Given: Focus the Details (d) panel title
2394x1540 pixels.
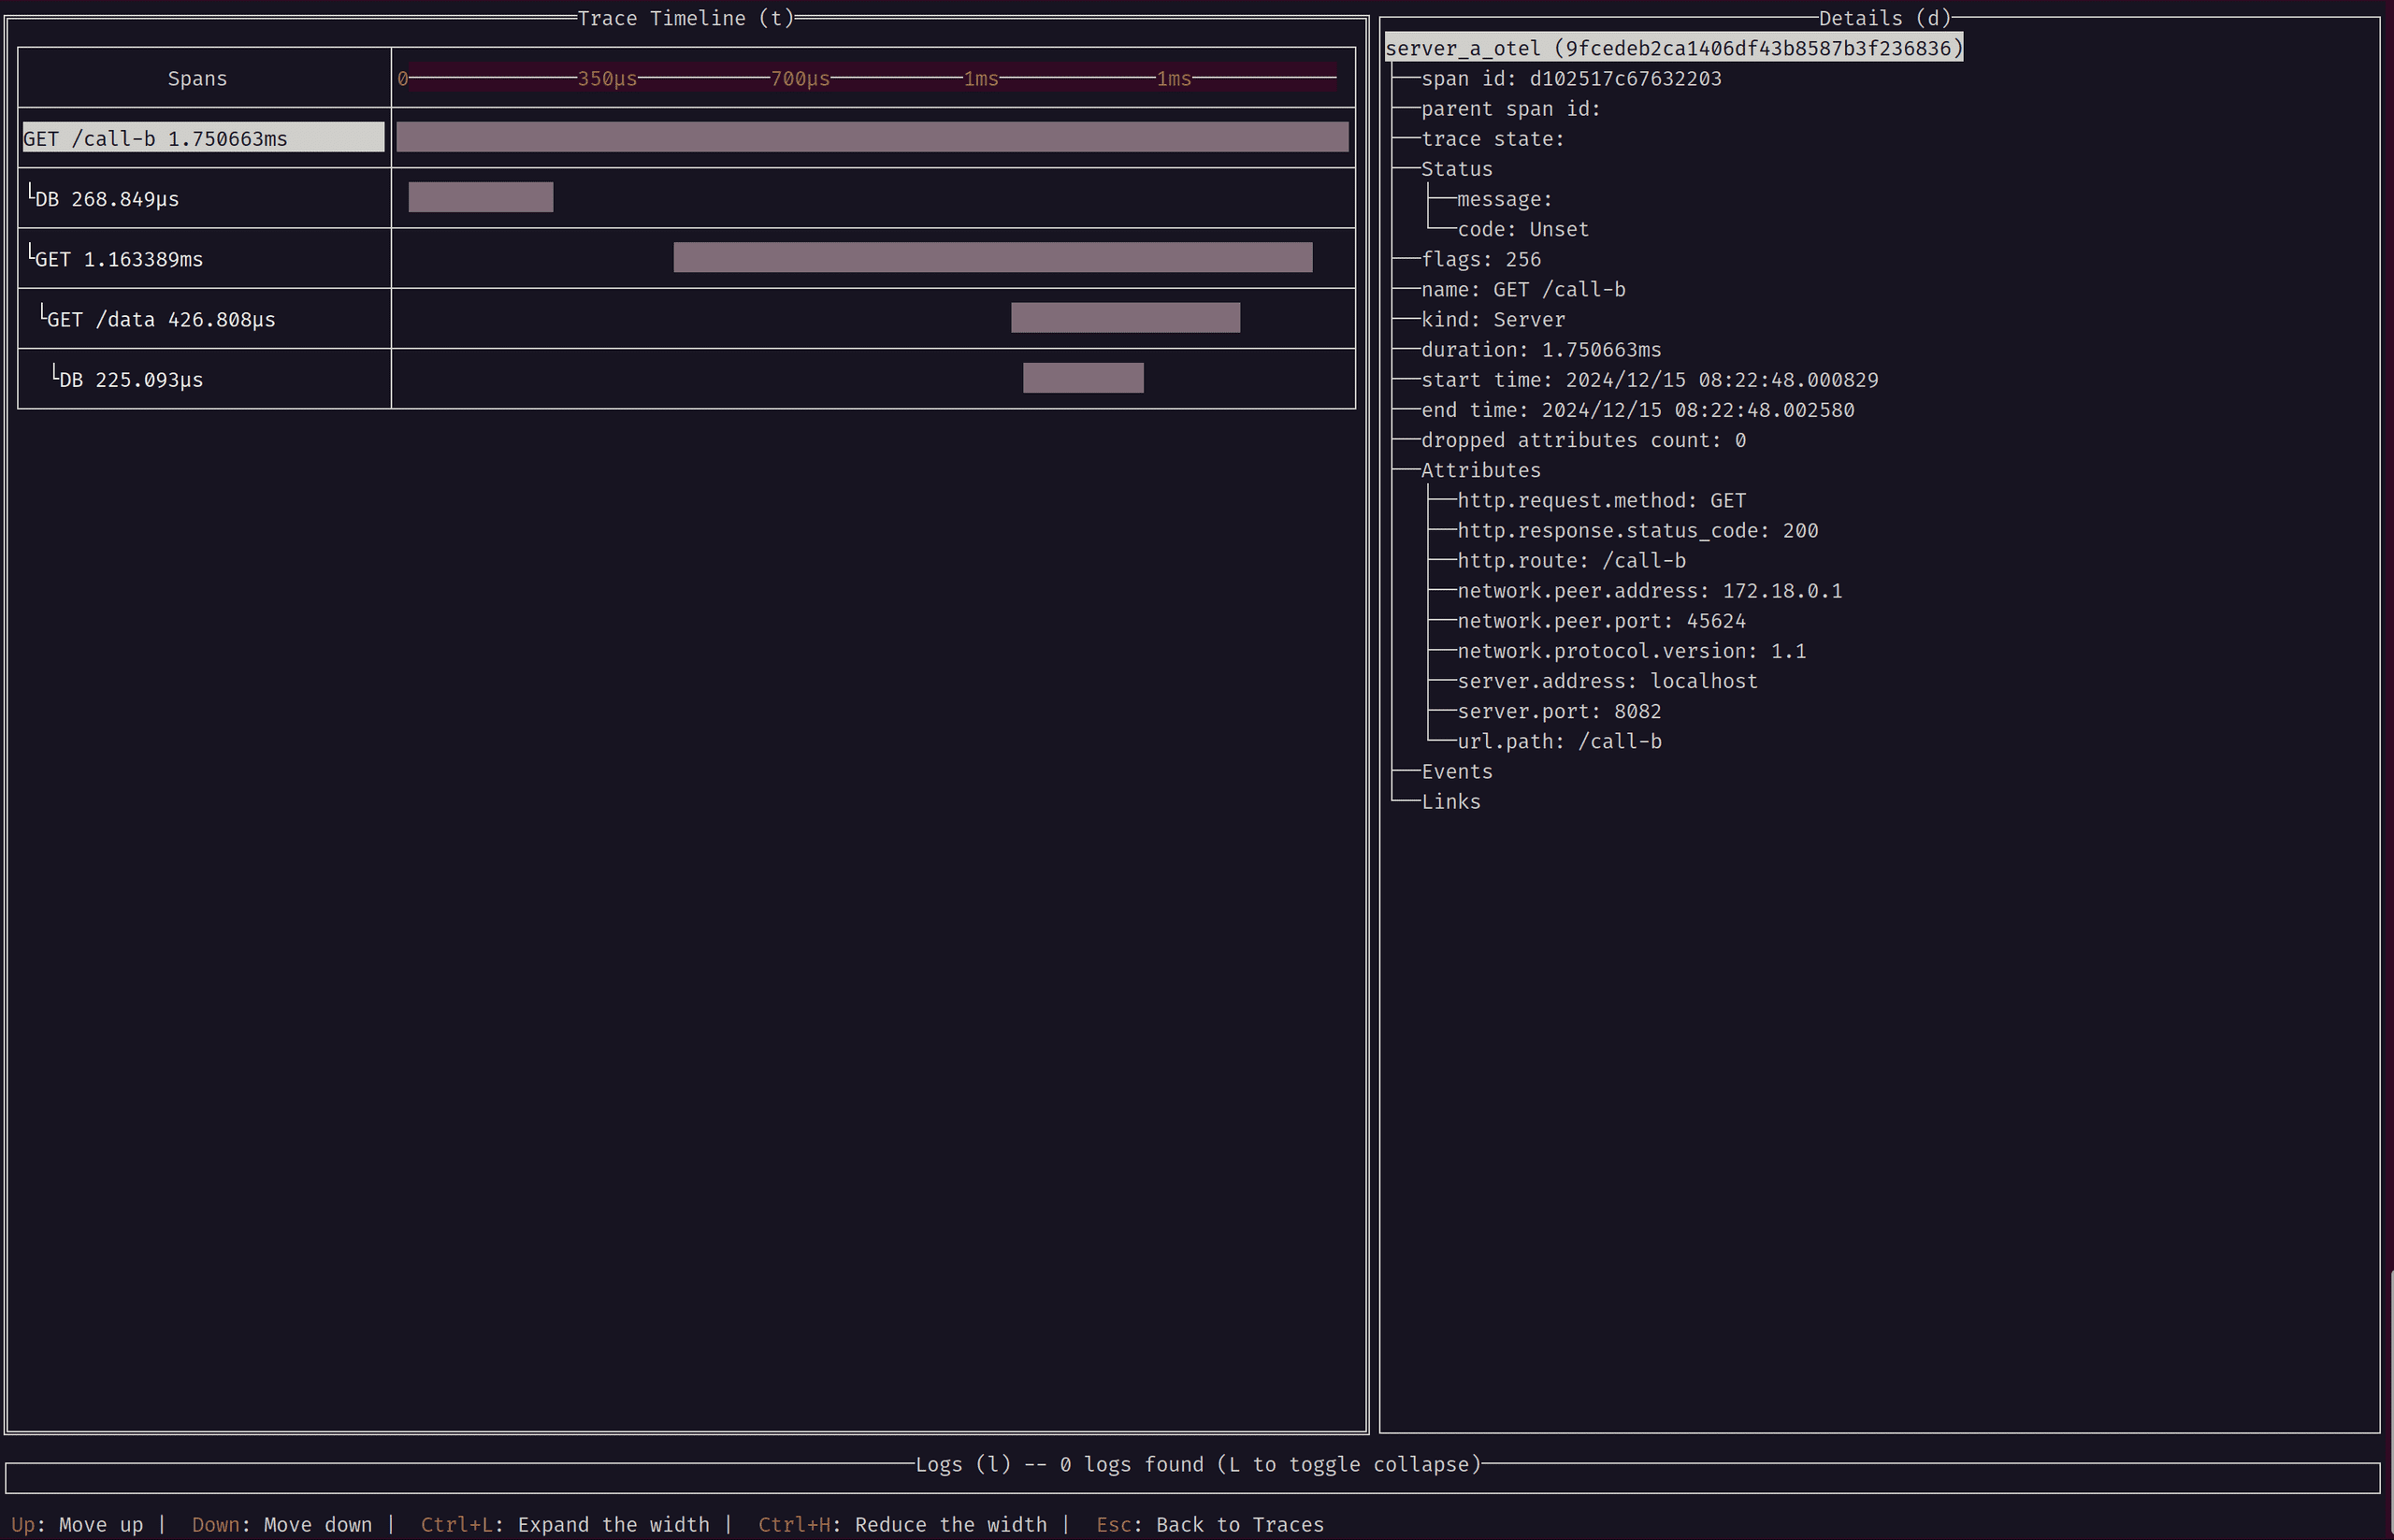Looking at the screenshot, I should 1884,18.
